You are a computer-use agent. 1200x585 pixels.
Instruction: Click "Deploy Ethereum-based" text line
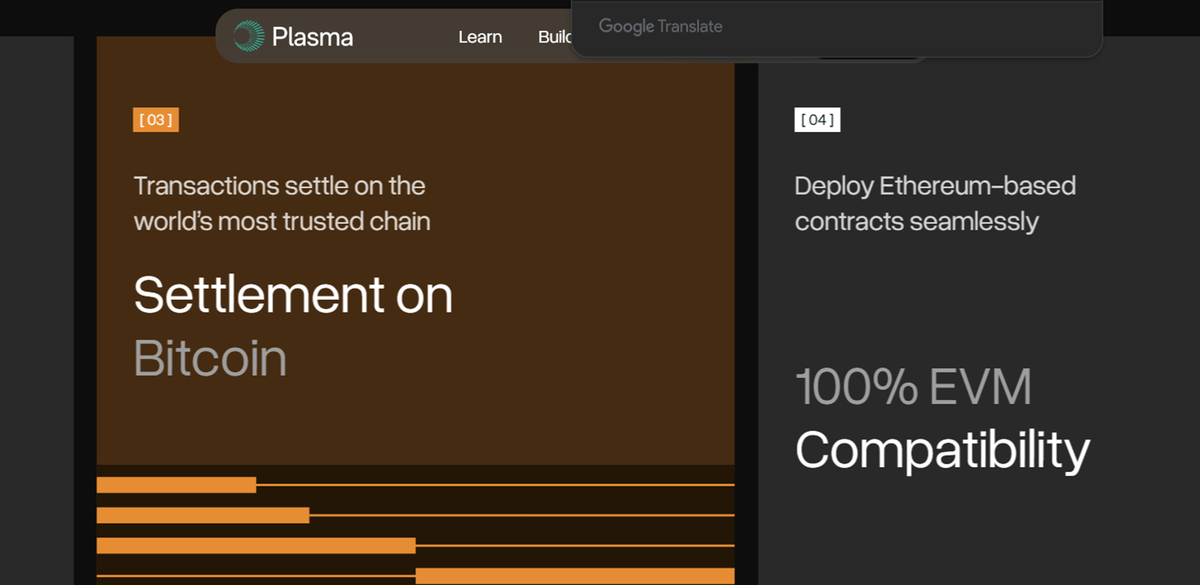935,186
